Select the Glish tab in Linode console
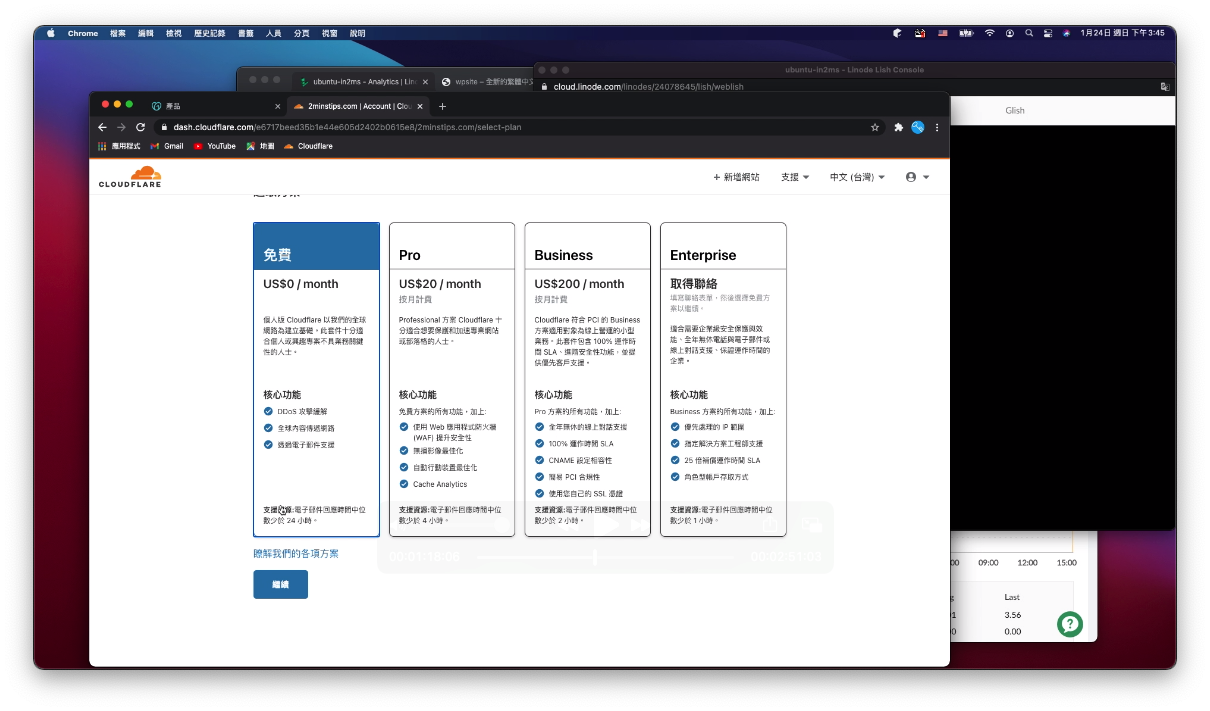This screenshot has width=1210, height=711. 1015,111
